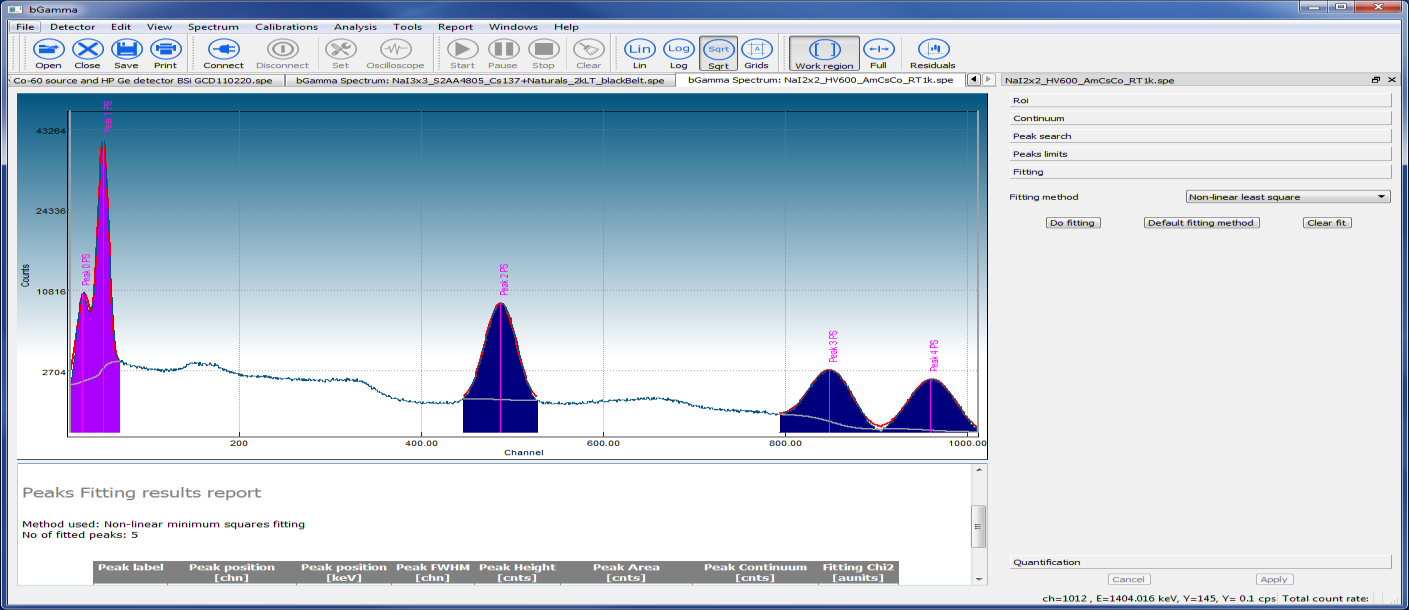Switch to Log scale view
This screenshot has width=1409, height=610.
pyautogui.click(x=678, y=53)
